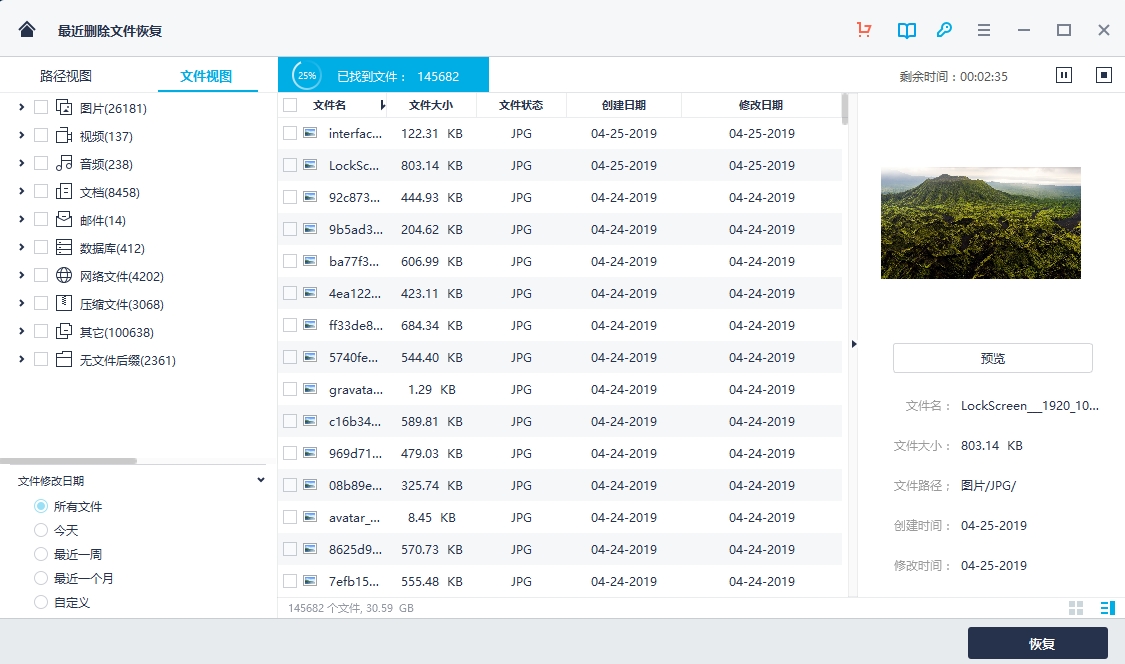Select the ba77f3... file row
The height and width of the screenshot is (664, 1125).
pyautogui.click(x=560, y=261)
